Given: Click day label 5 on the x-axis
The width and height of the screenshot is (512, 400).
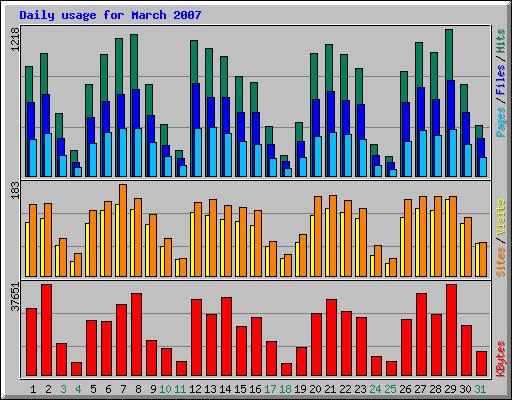Looking at the screenshot, I should coord(93,389).
